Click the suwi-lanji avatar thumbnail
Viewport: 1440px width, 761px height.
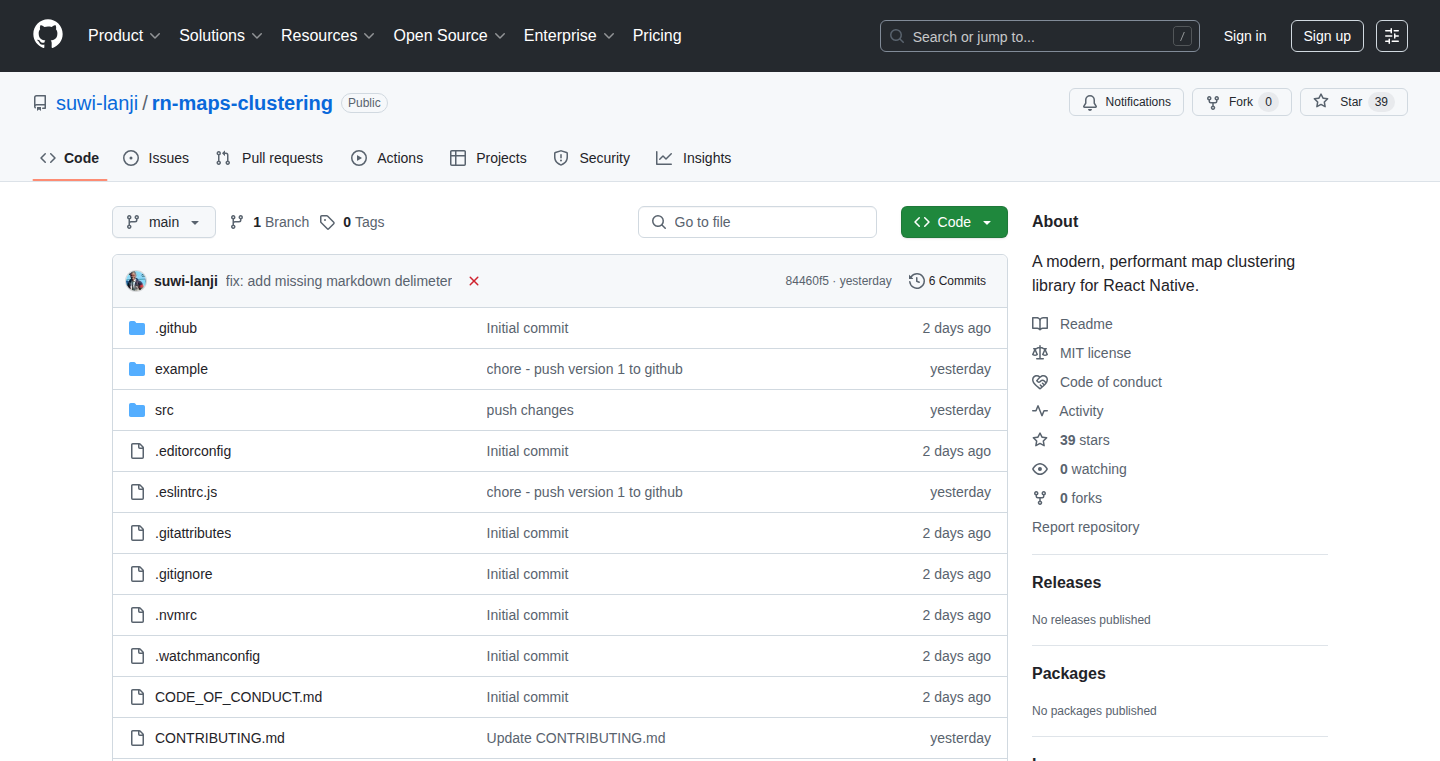136,281
